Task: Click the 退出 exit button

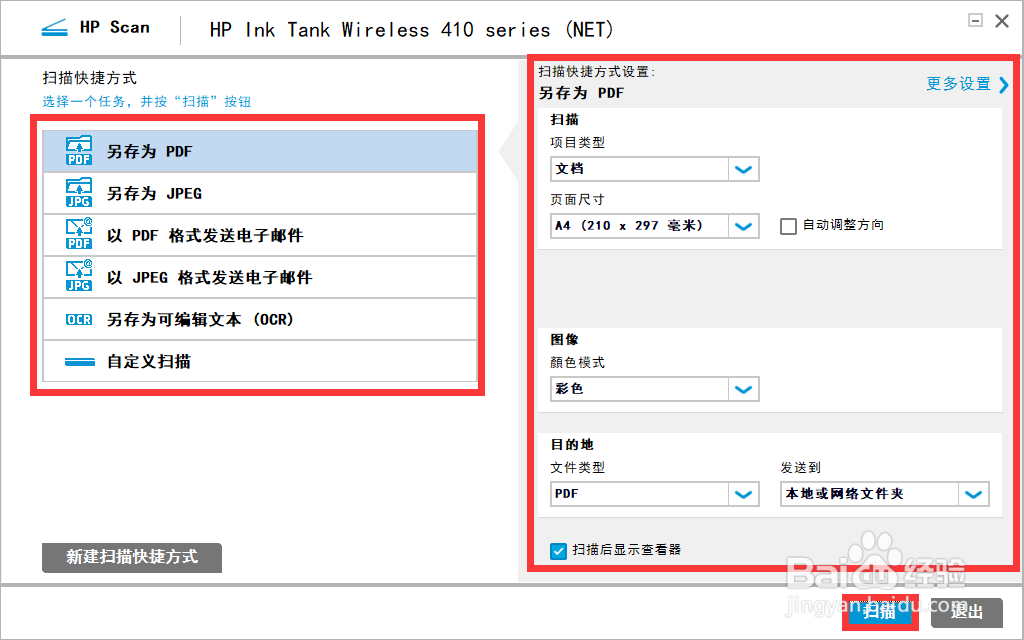Action: tap(969, 613)
